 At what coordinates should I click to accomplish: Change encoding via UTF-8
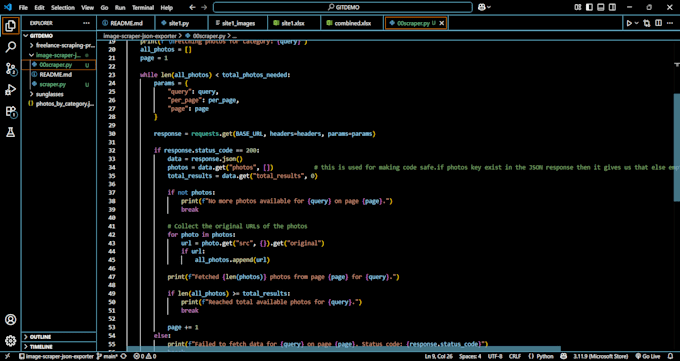click(x=495, y=356)
